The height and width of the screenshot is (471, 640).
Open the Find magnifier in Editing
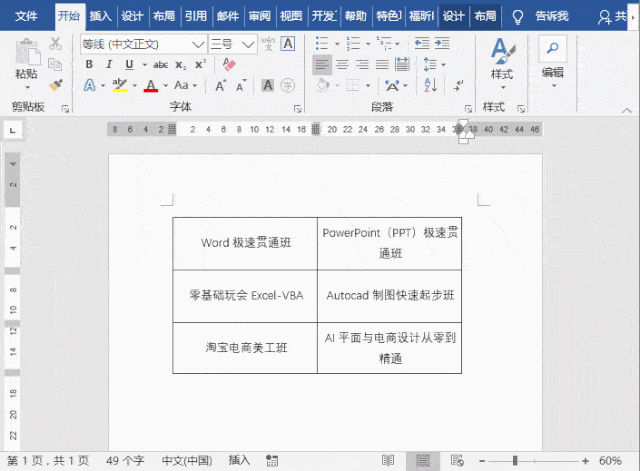tap(552, 48)
